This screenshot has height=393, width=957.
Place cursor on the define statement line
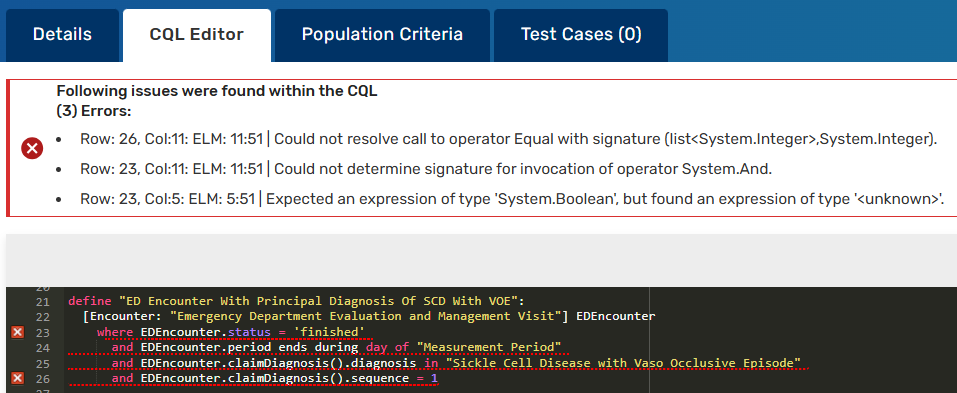coord(293,301)
